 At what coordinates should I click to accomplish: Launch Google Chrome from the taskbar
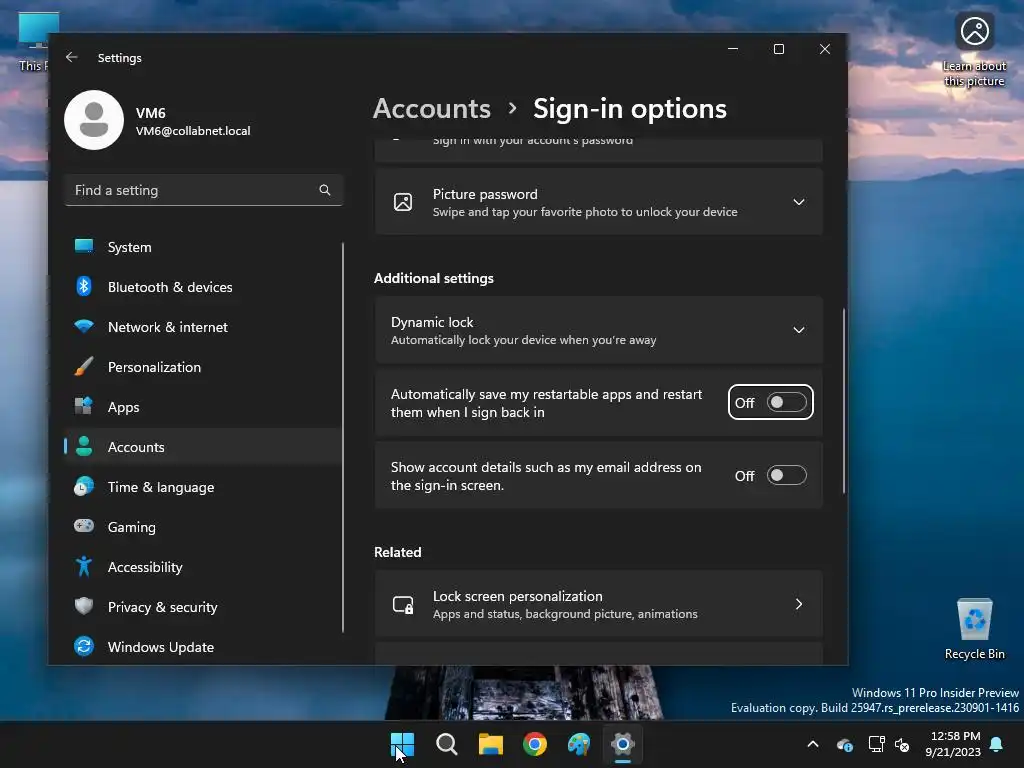[x=535, y=744]
